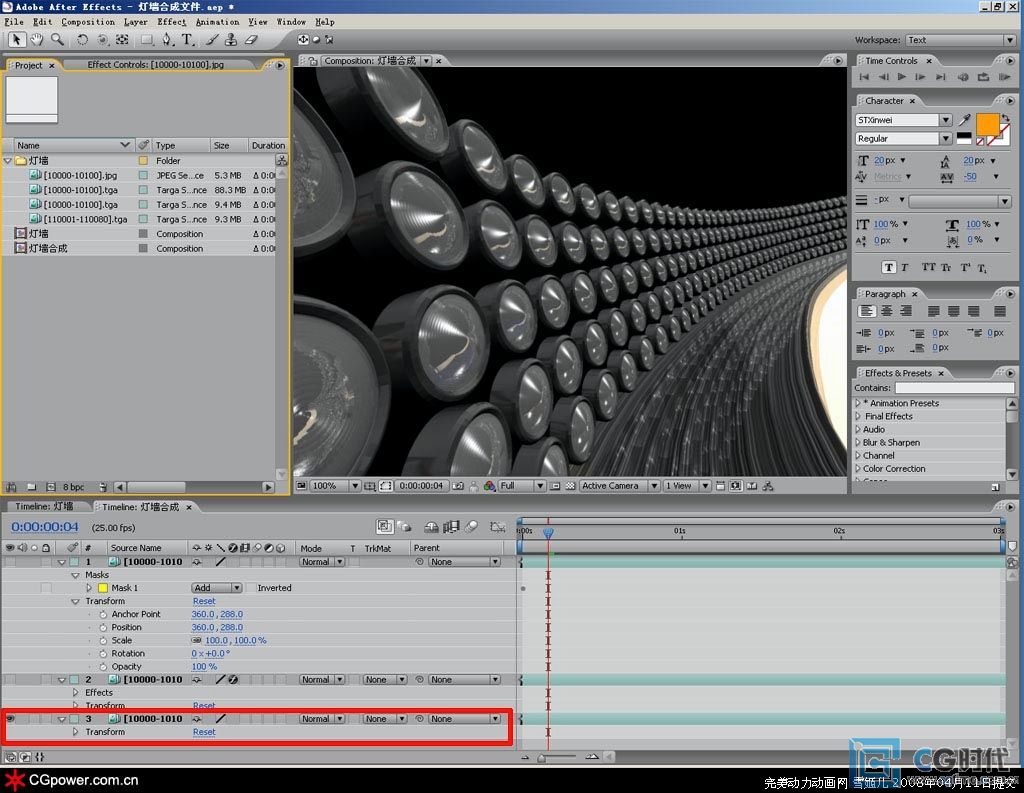Open the composition flowchart view icon
Screen dimensions: 1024x793
pos(768,486)
